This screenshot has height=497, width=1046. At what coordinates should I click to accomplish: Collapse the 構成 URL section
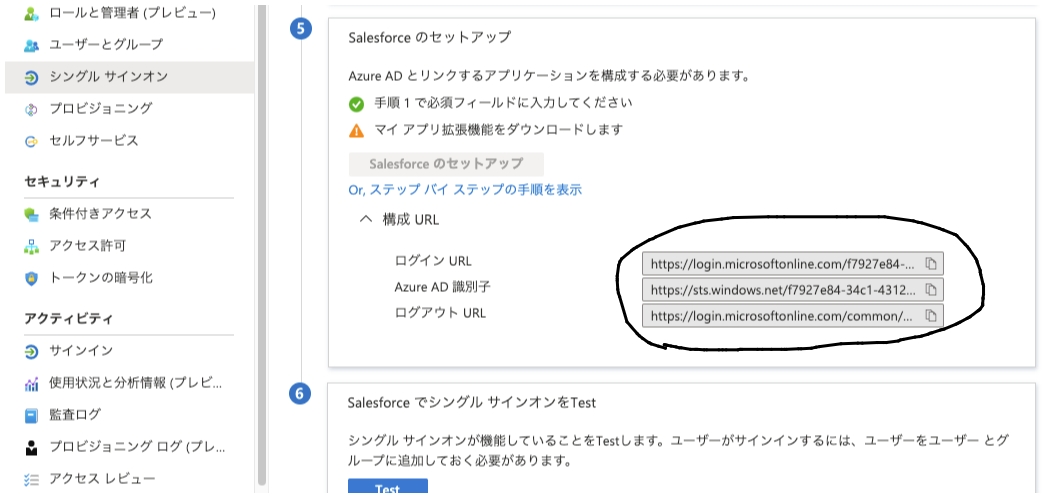365,219
